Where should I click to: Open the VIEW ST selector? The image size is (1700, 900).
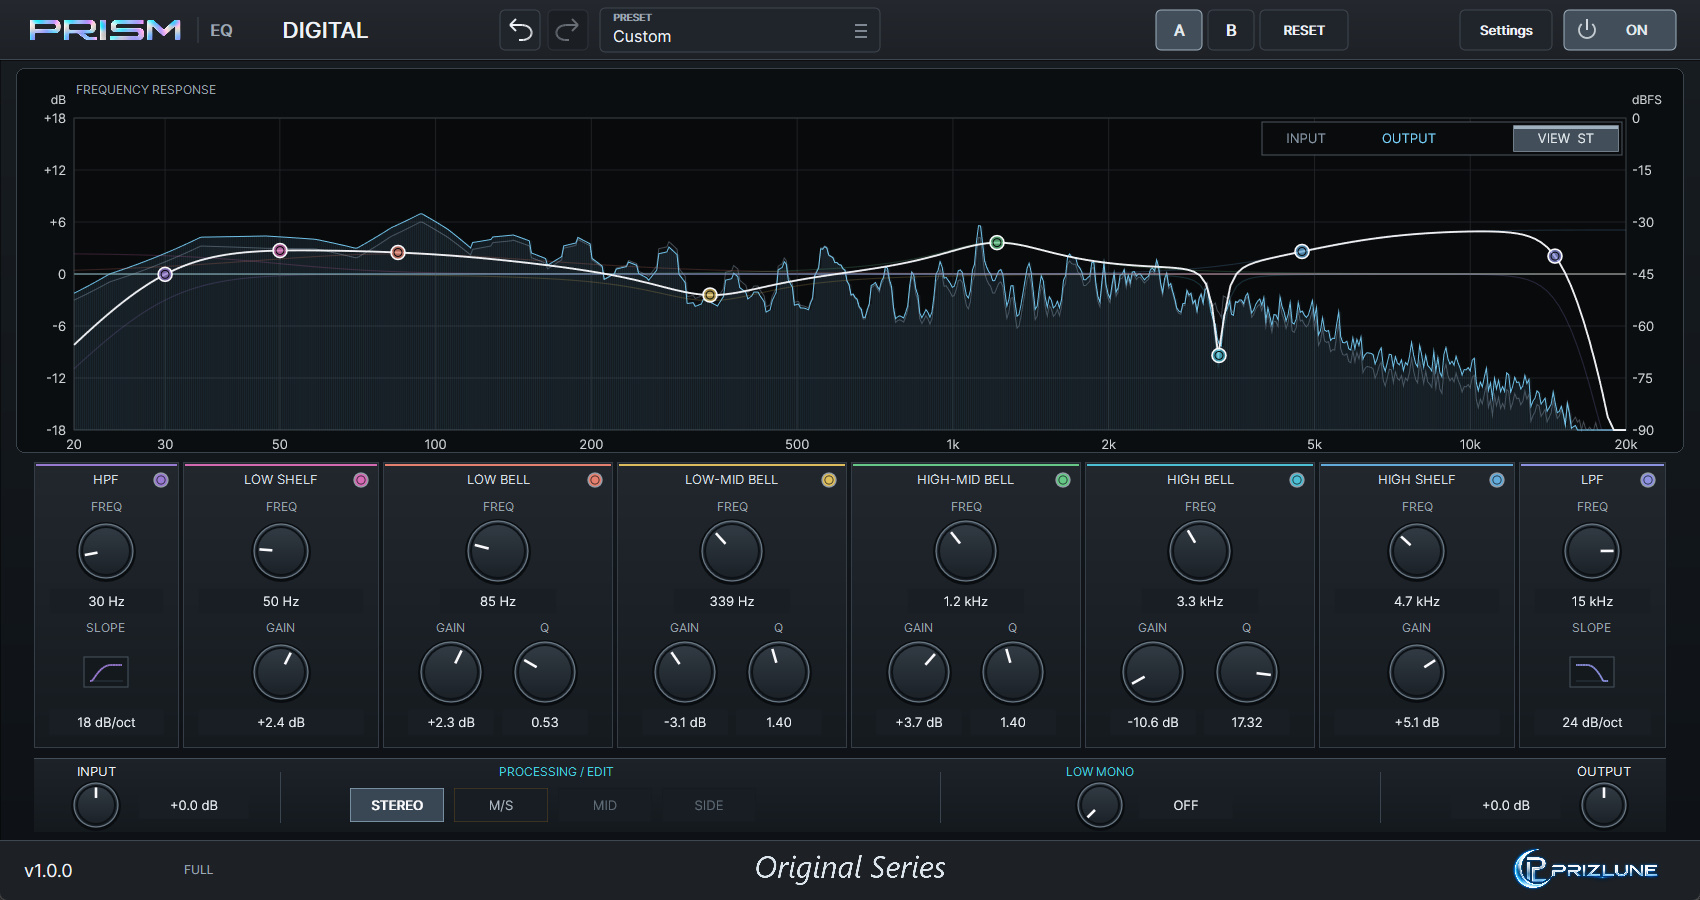[1566, 138]
